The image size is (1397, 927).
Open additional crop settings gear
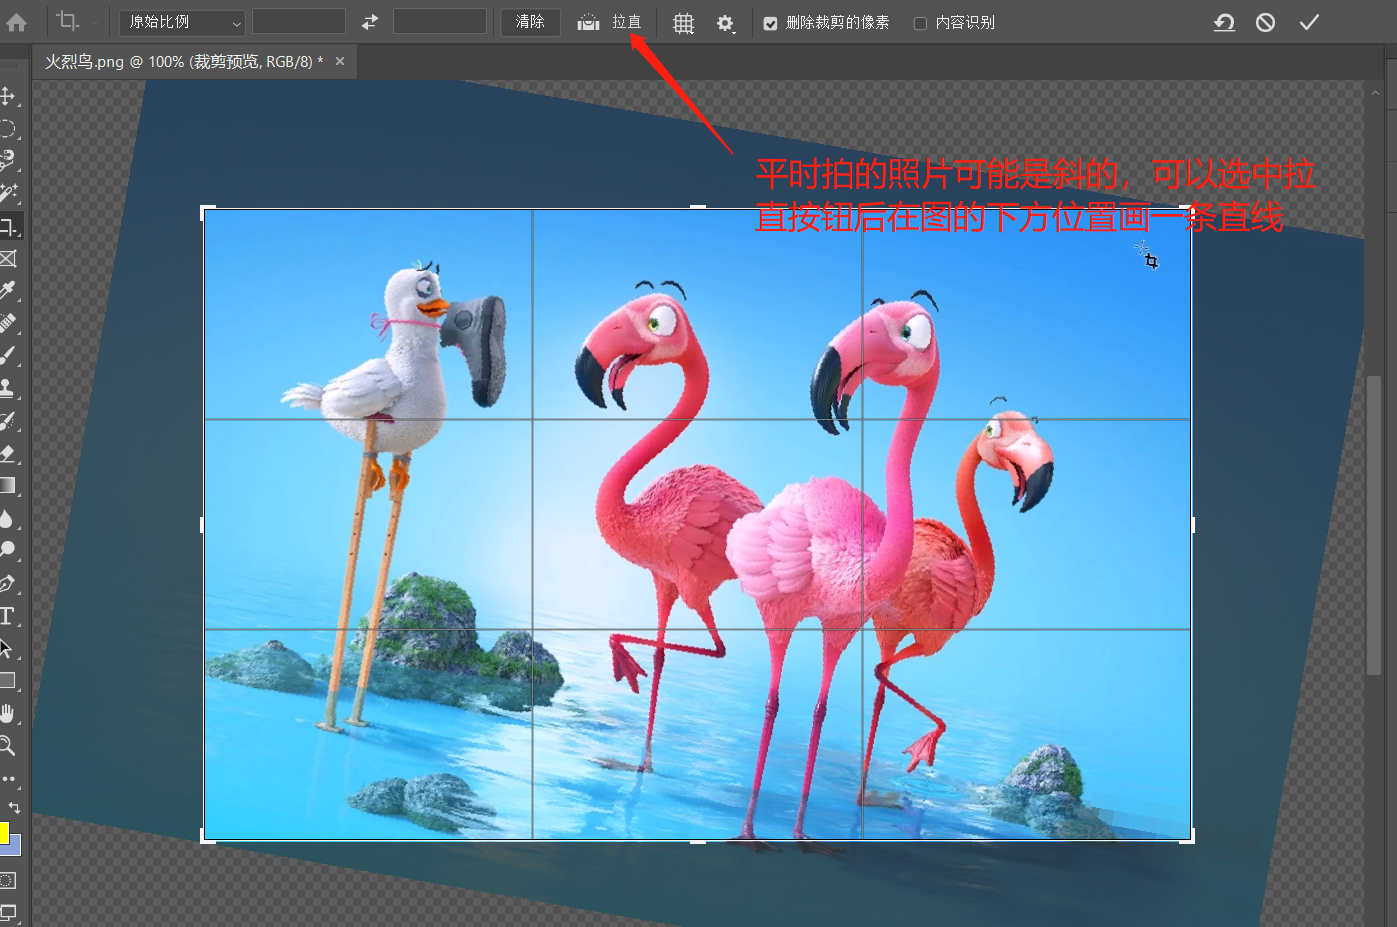click(726, 23)
